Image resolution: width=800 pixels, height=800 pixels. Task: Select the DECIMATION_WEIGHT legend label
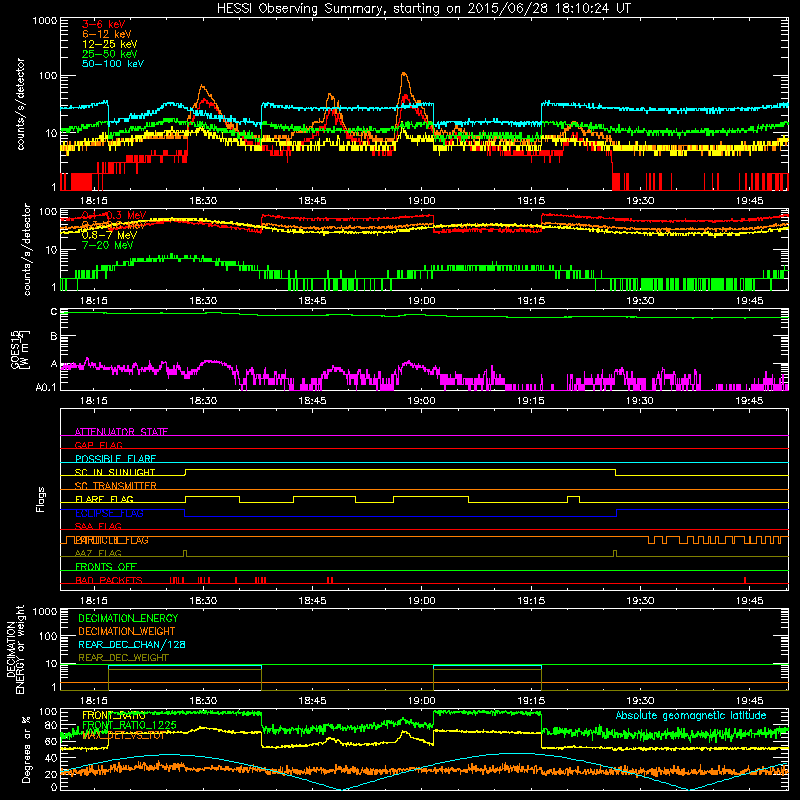tap(127, 631)
